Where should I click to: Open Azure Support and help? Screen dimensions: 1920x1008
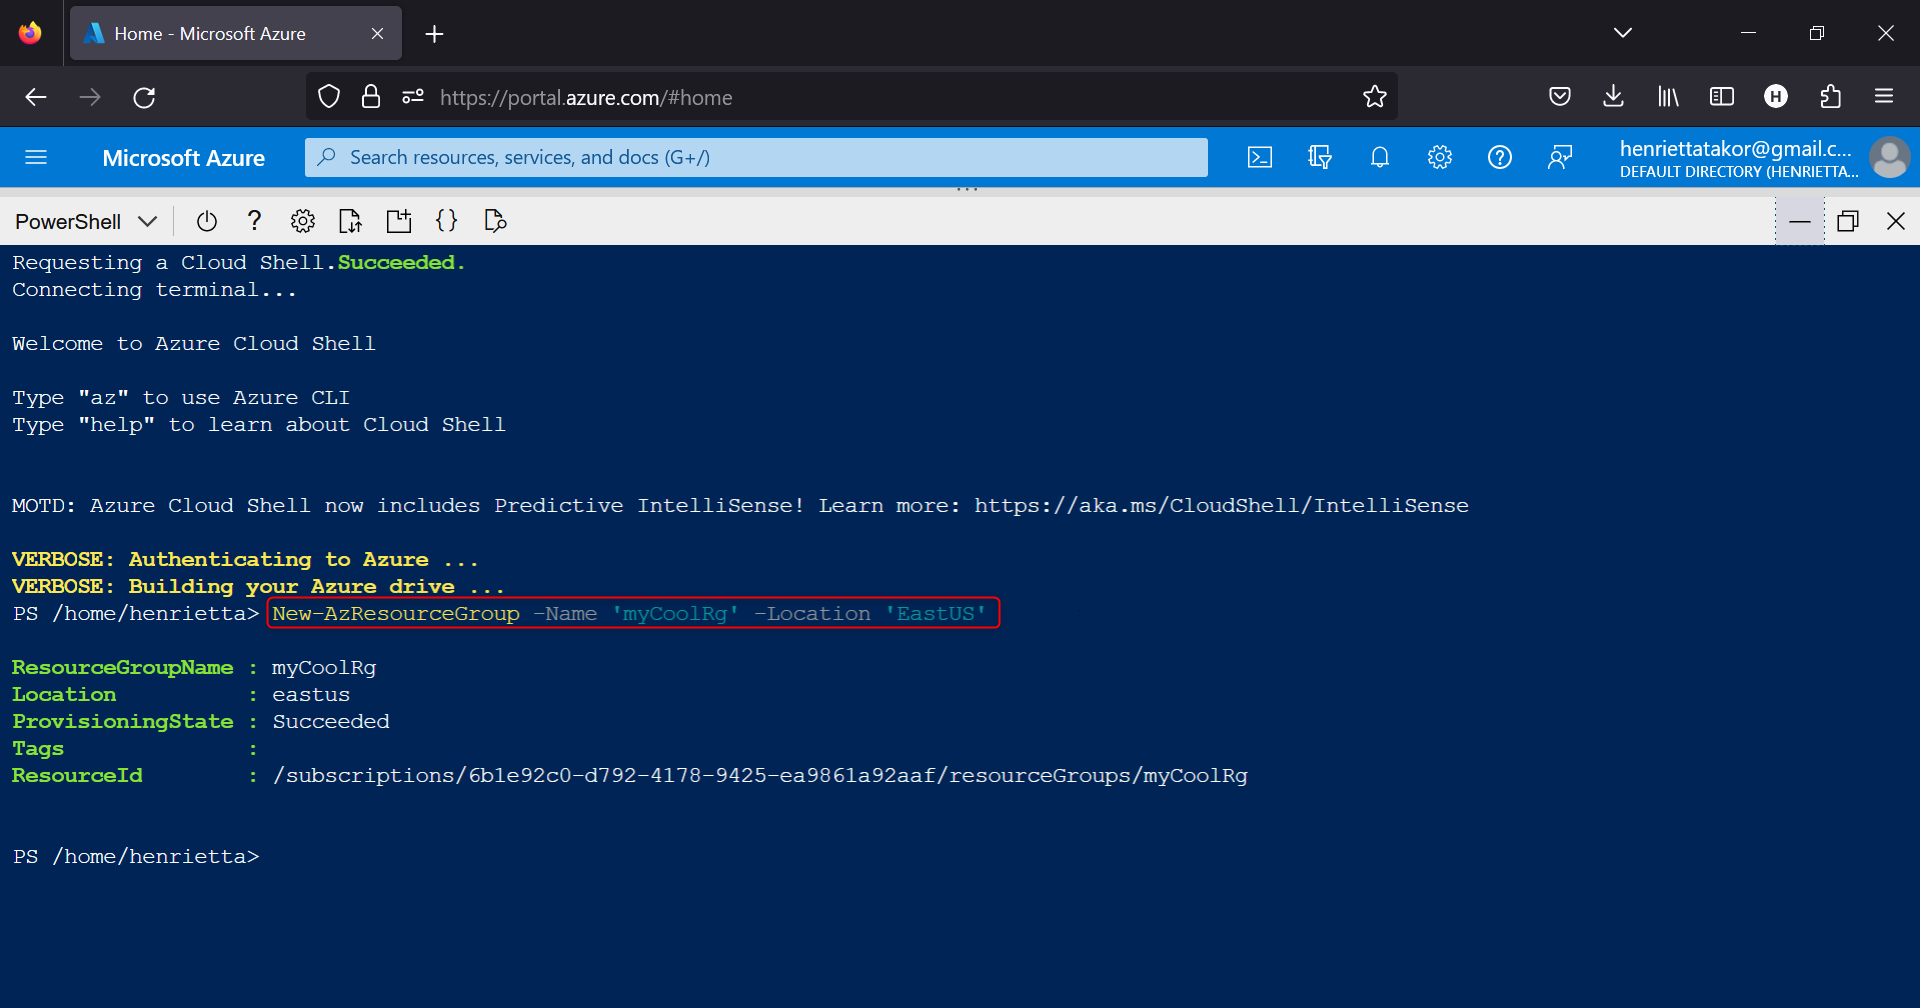1500,157
